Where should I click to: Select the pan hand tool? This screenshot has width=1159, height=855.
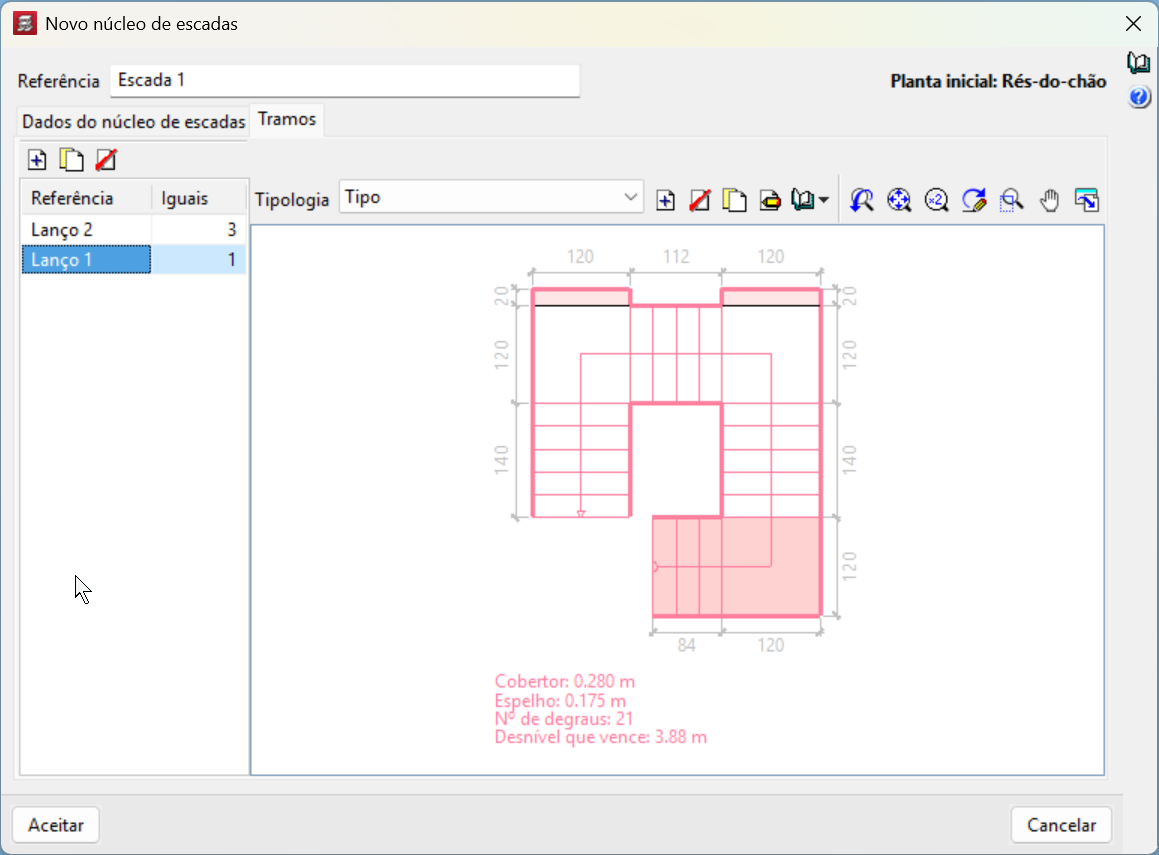click(1049, 200)
